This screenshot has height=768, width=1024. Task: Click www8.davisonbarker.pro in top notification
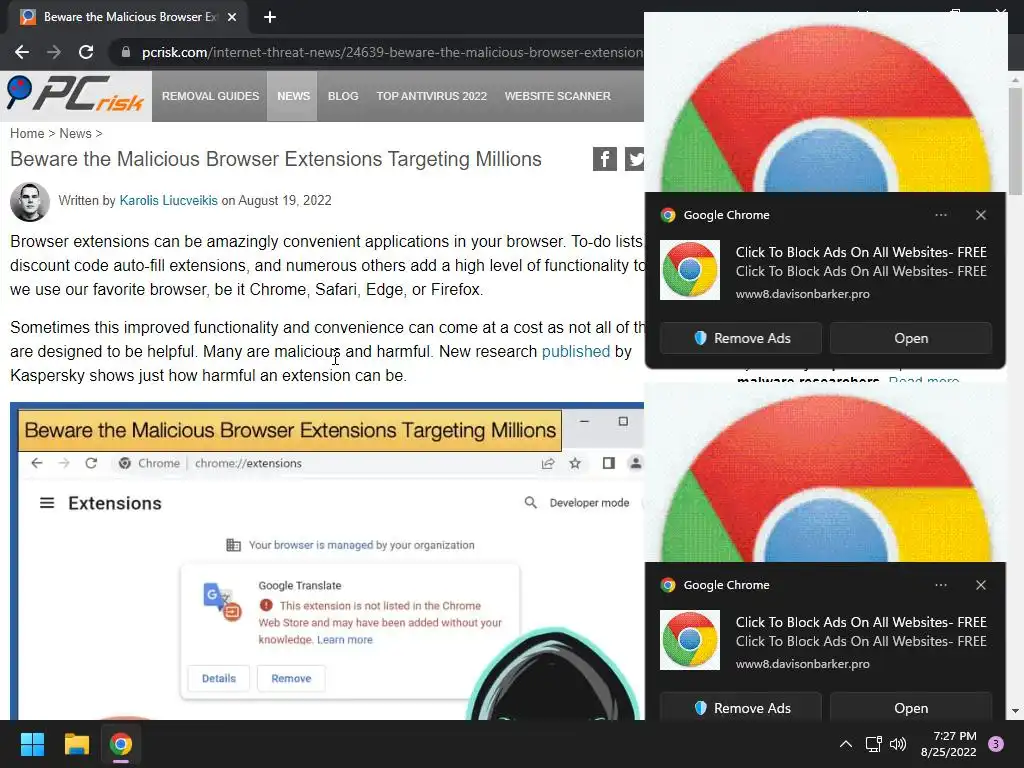point(803,294)
